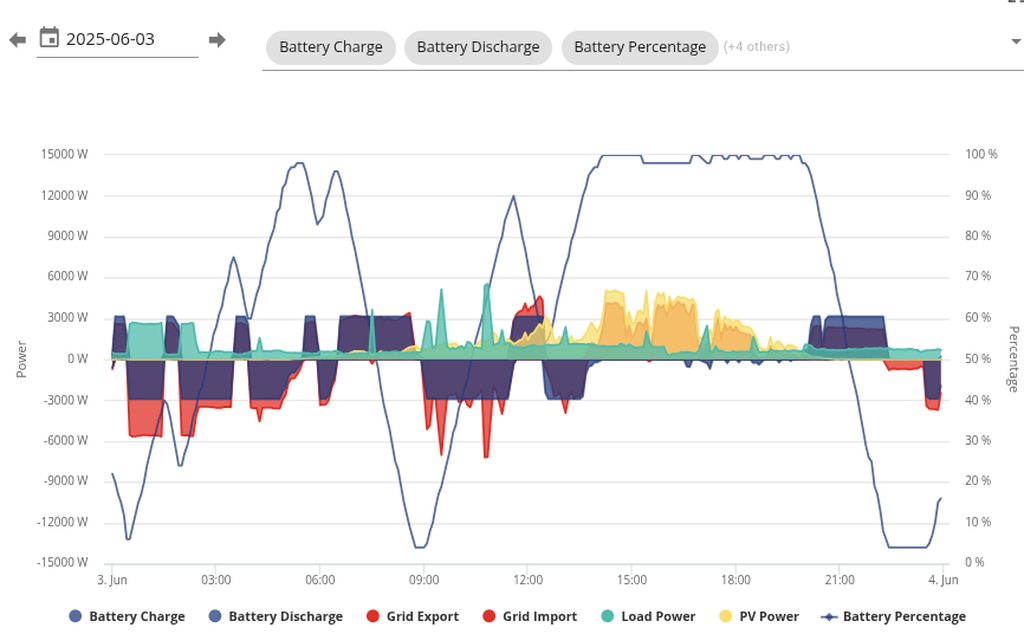
Task: Click the 100 % label on percentage axis
Action: 979,155
